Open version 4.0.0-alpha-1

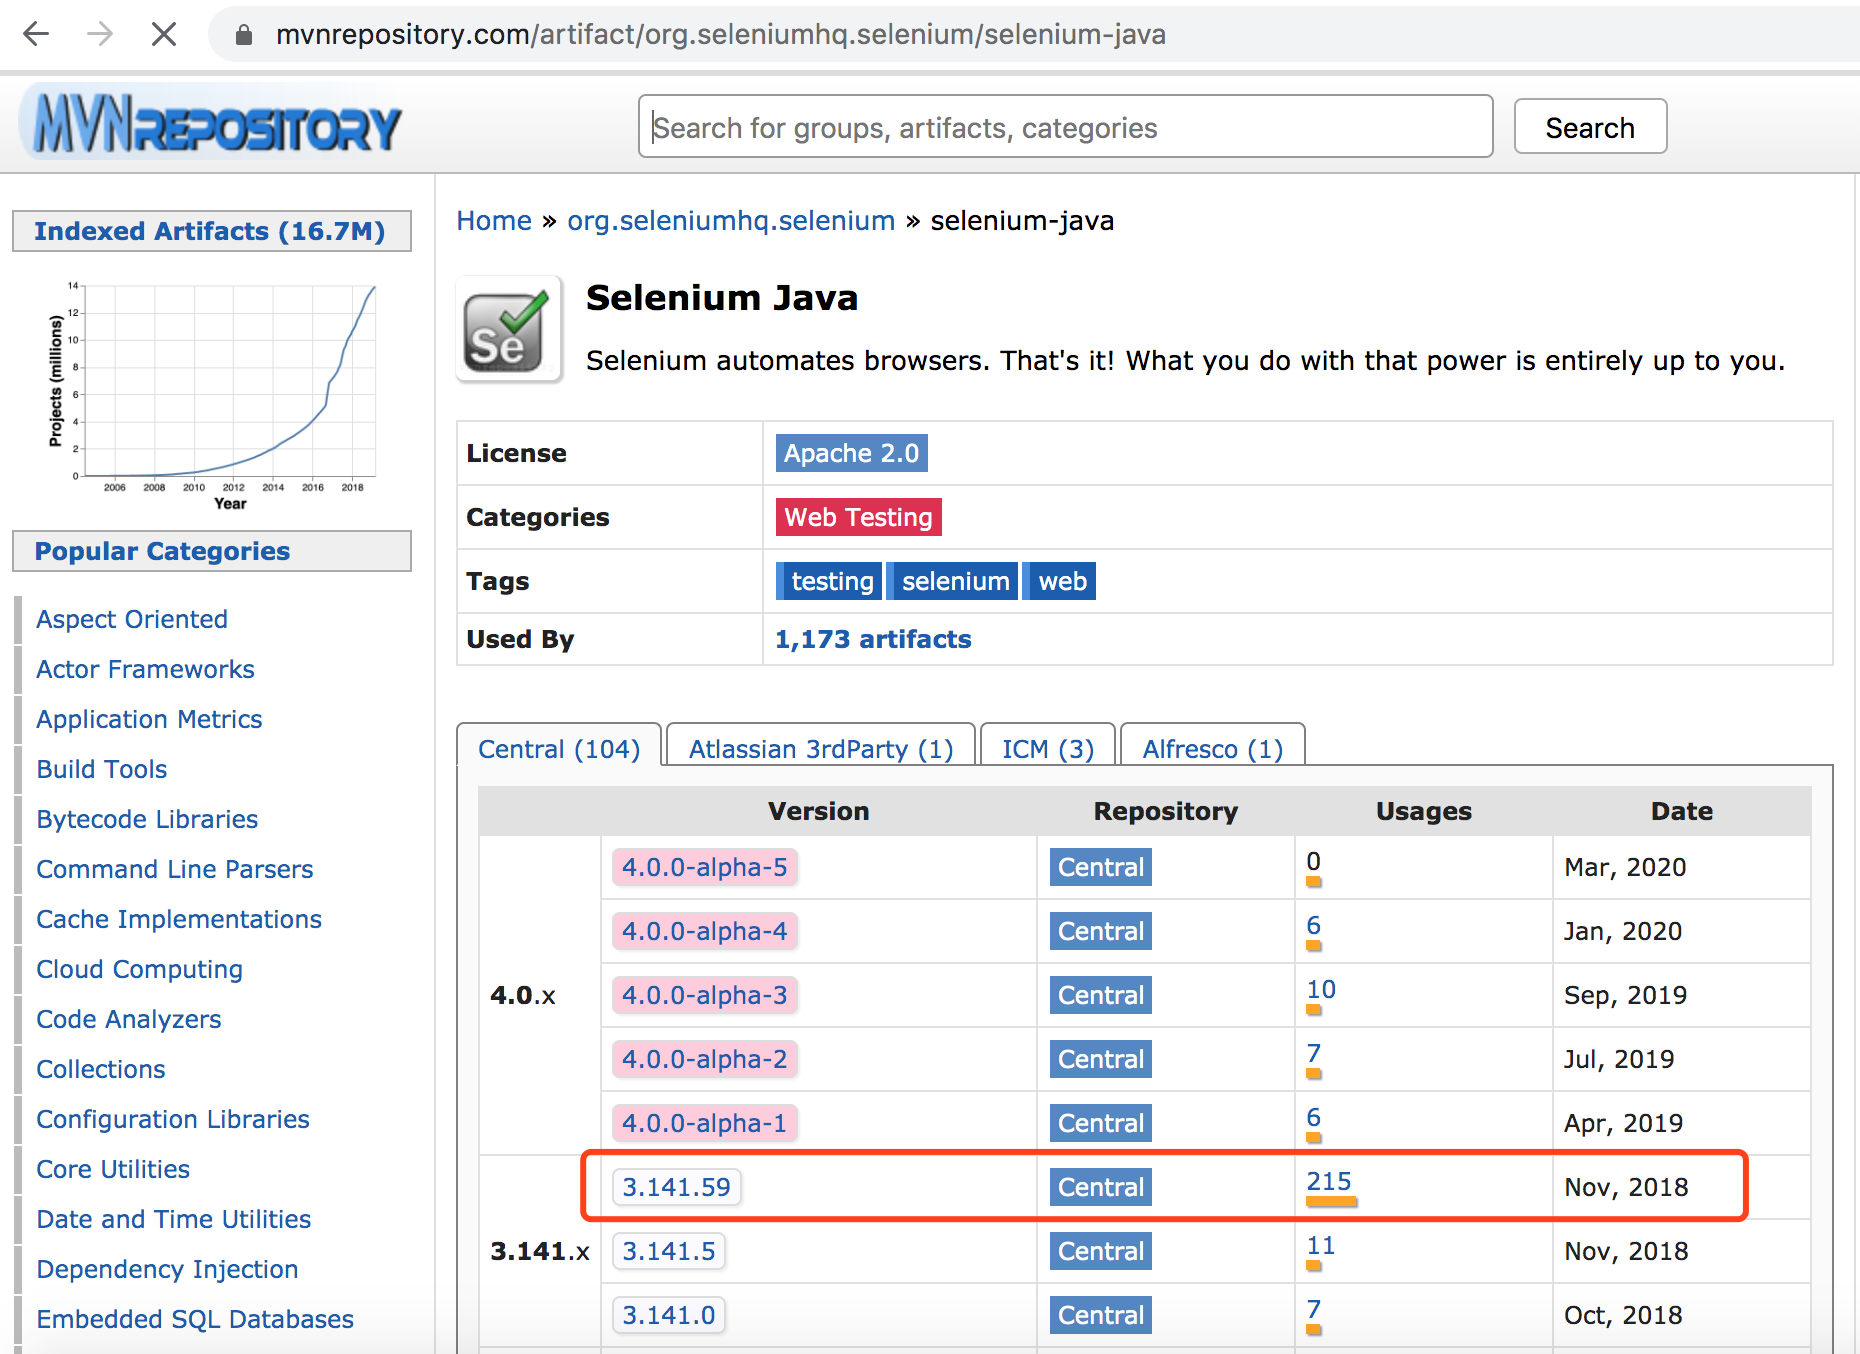[705, 1123]
